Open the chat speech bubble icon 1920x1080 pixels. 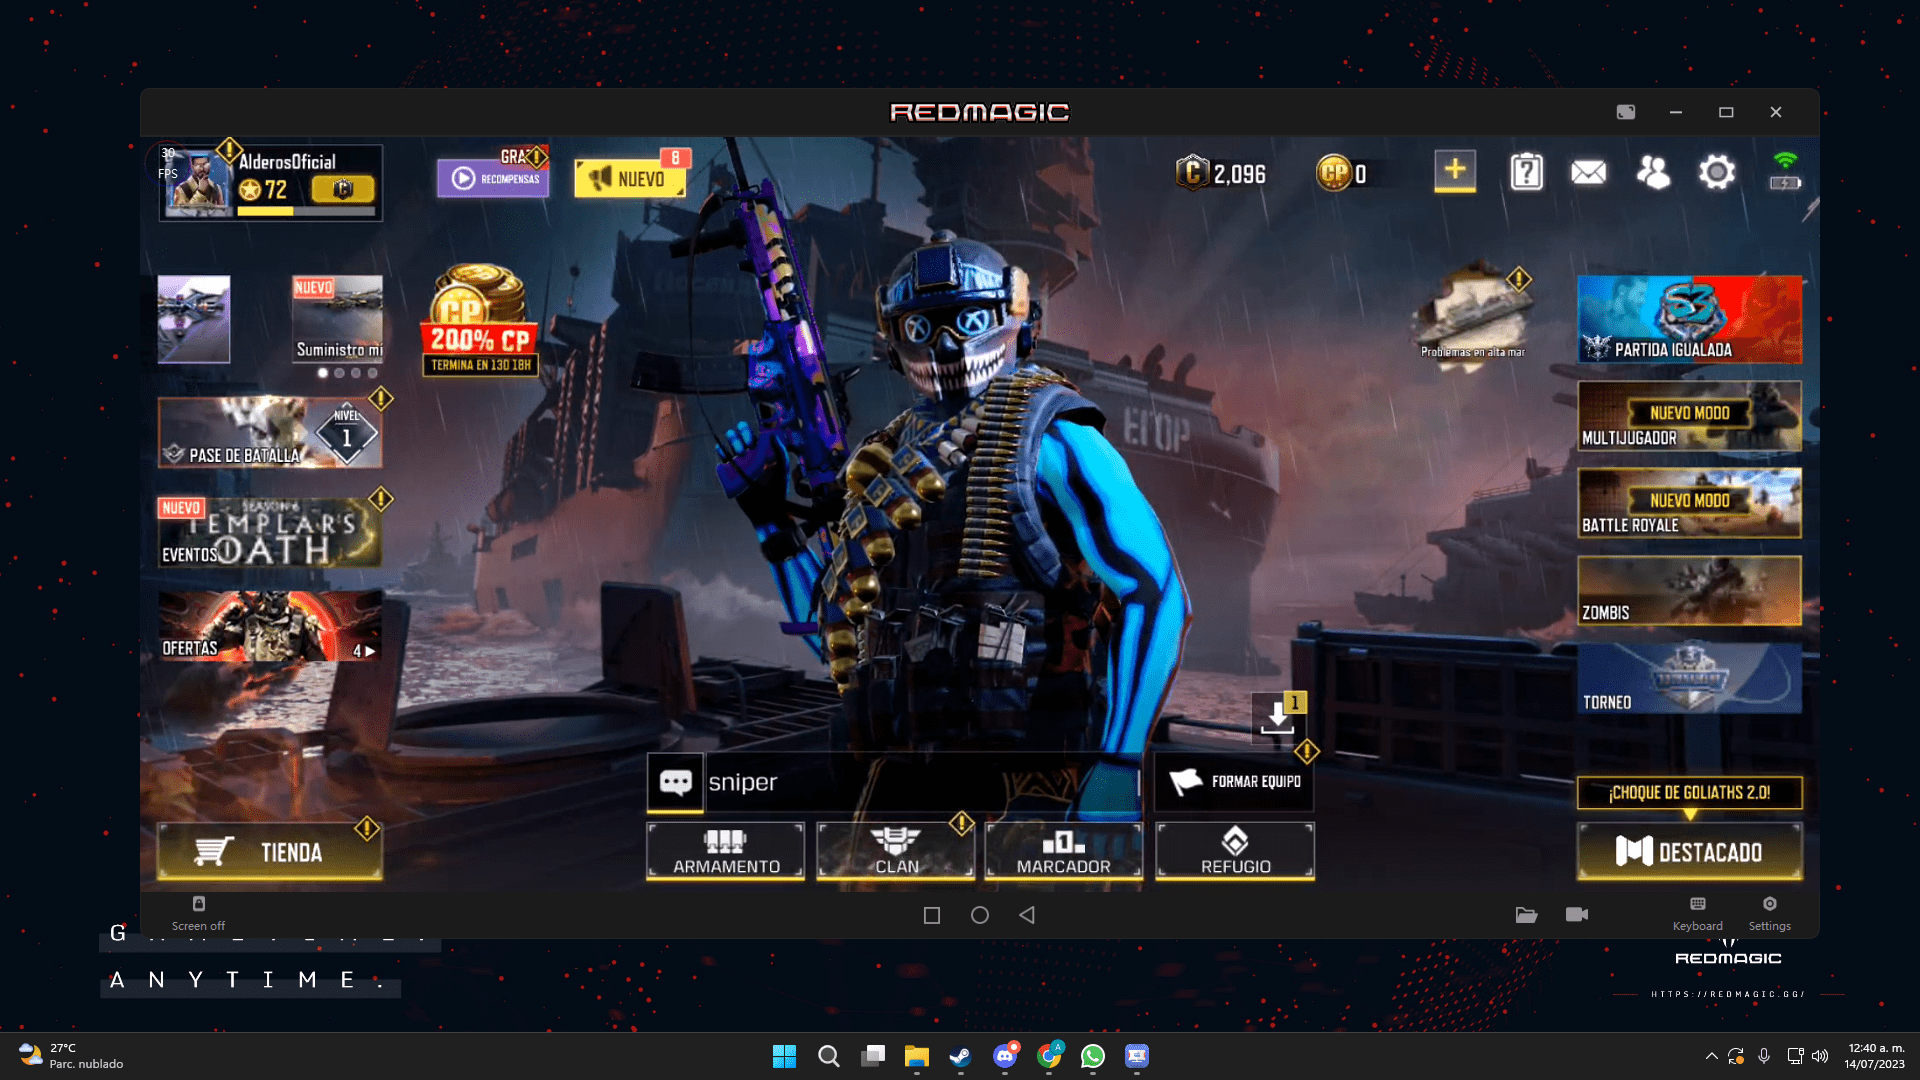(x=676, y=782)
